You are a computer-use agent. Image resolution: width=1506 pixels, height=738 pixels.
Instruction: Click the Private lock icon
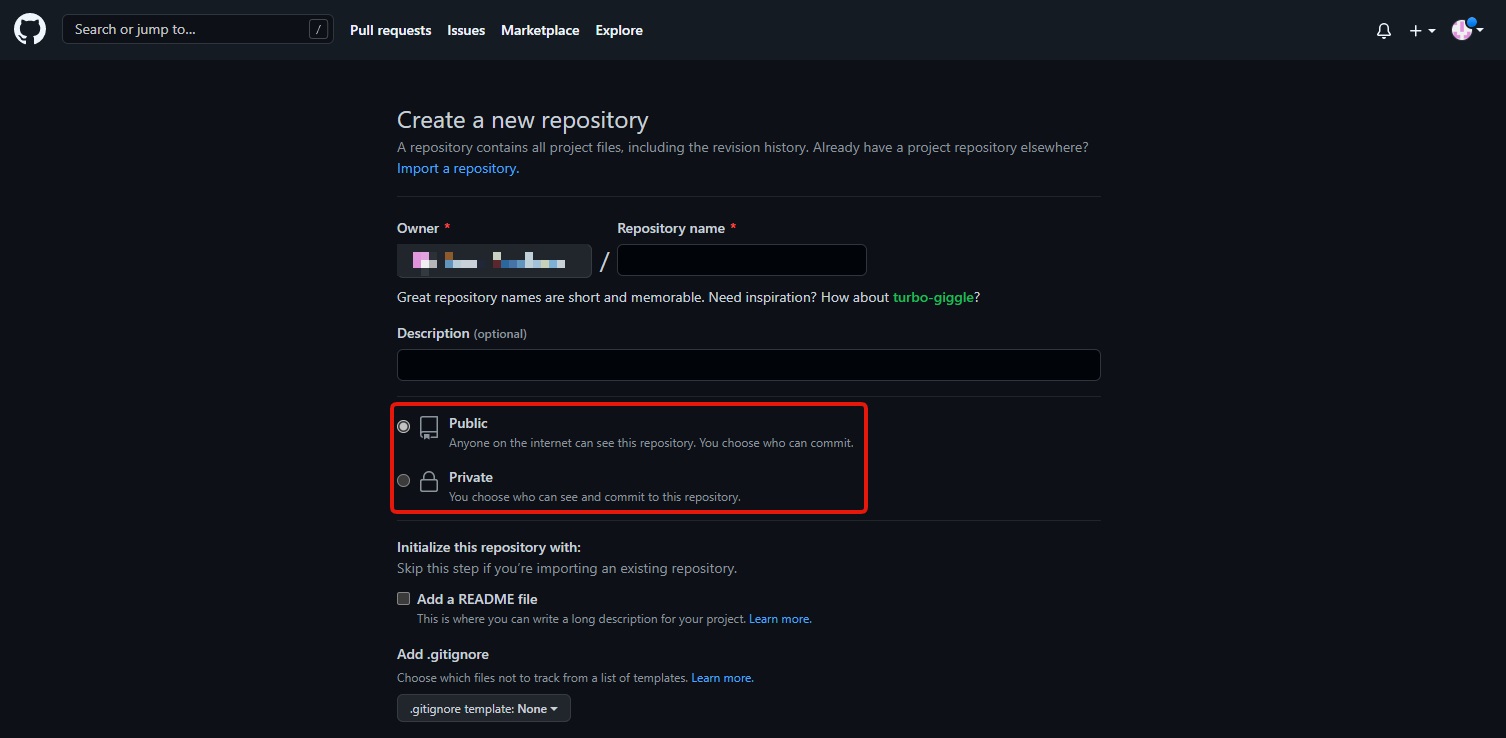(x=429, y=482)
